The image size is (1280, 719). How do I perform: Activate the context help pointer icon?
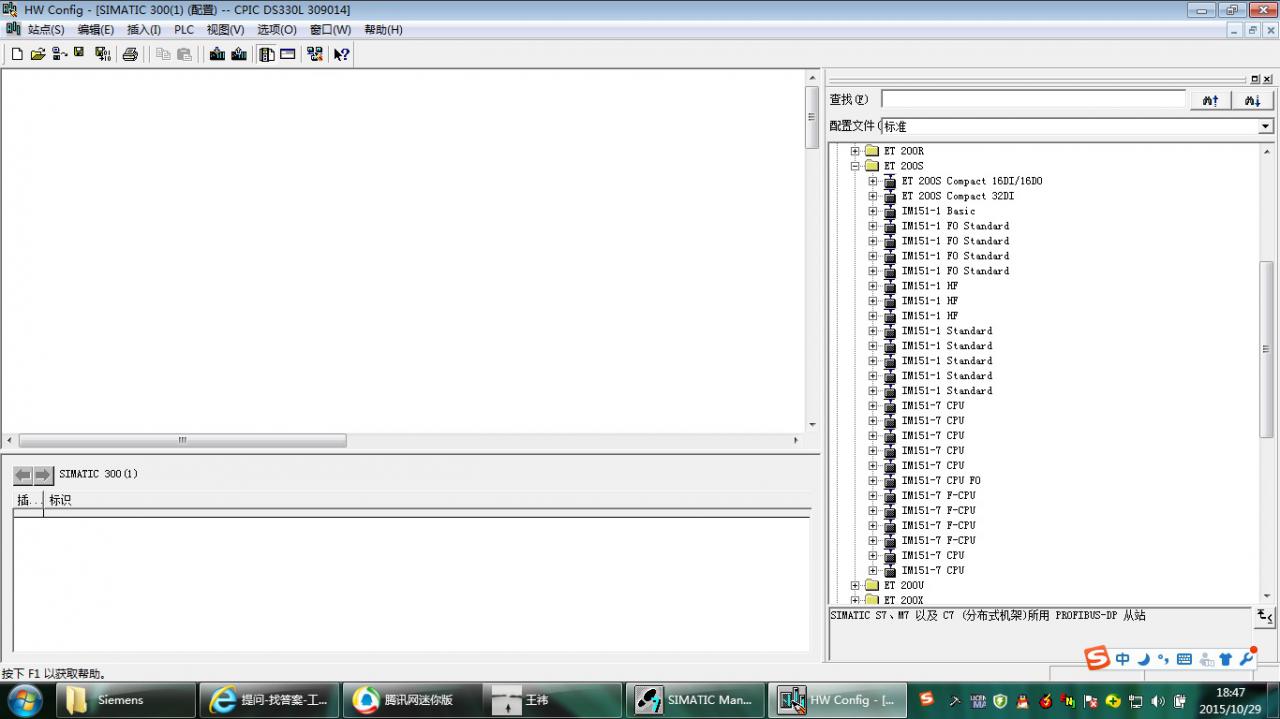342,54
